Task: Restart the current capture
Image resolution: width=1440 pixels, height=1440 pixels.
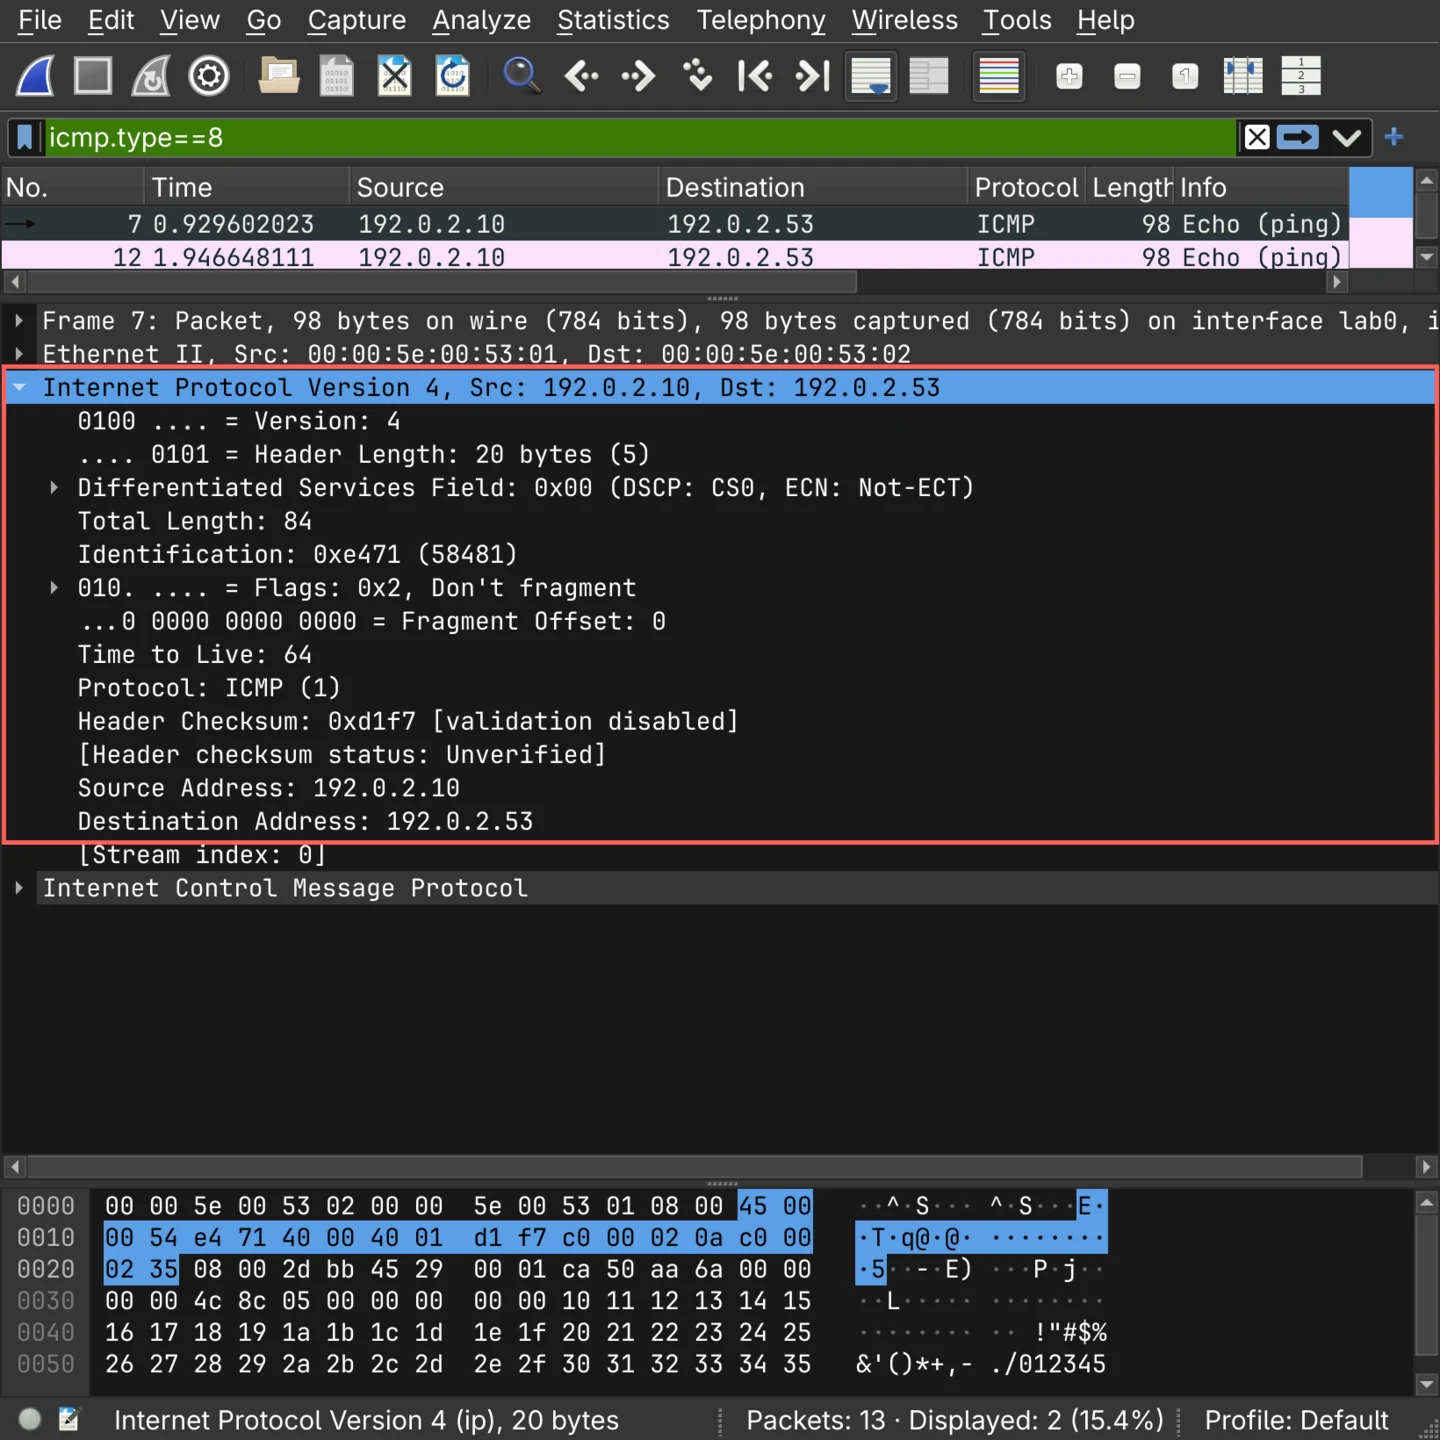Action: click(x=151, y=76)
